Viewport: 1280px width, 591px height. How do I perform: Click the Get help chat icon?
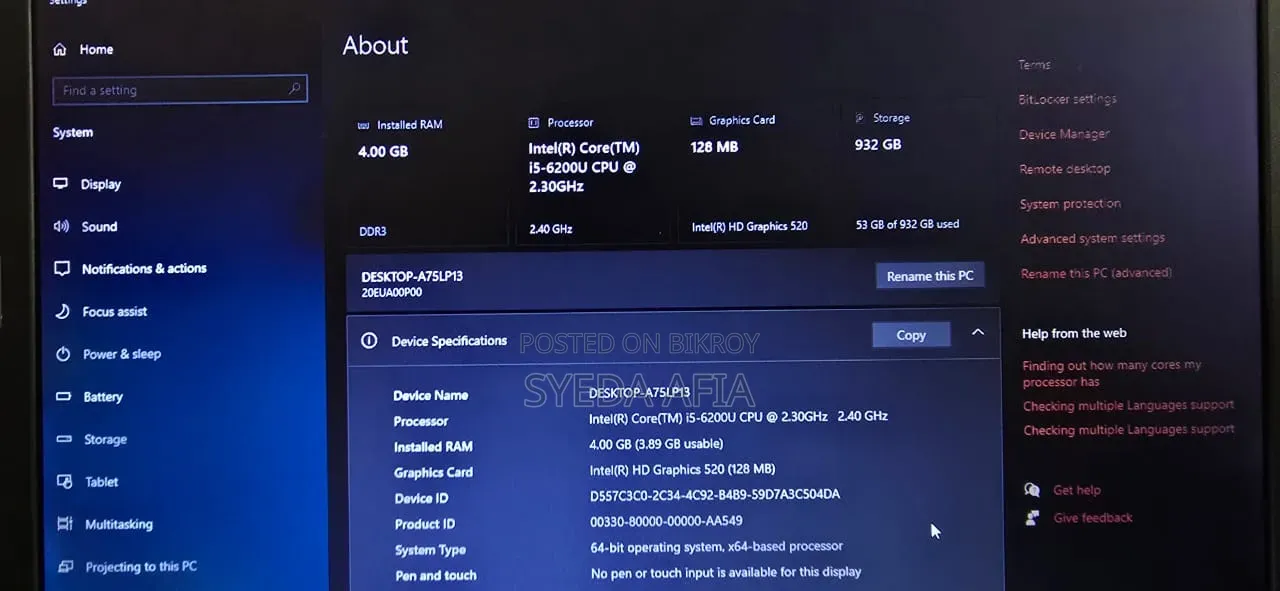(1032, 490)
